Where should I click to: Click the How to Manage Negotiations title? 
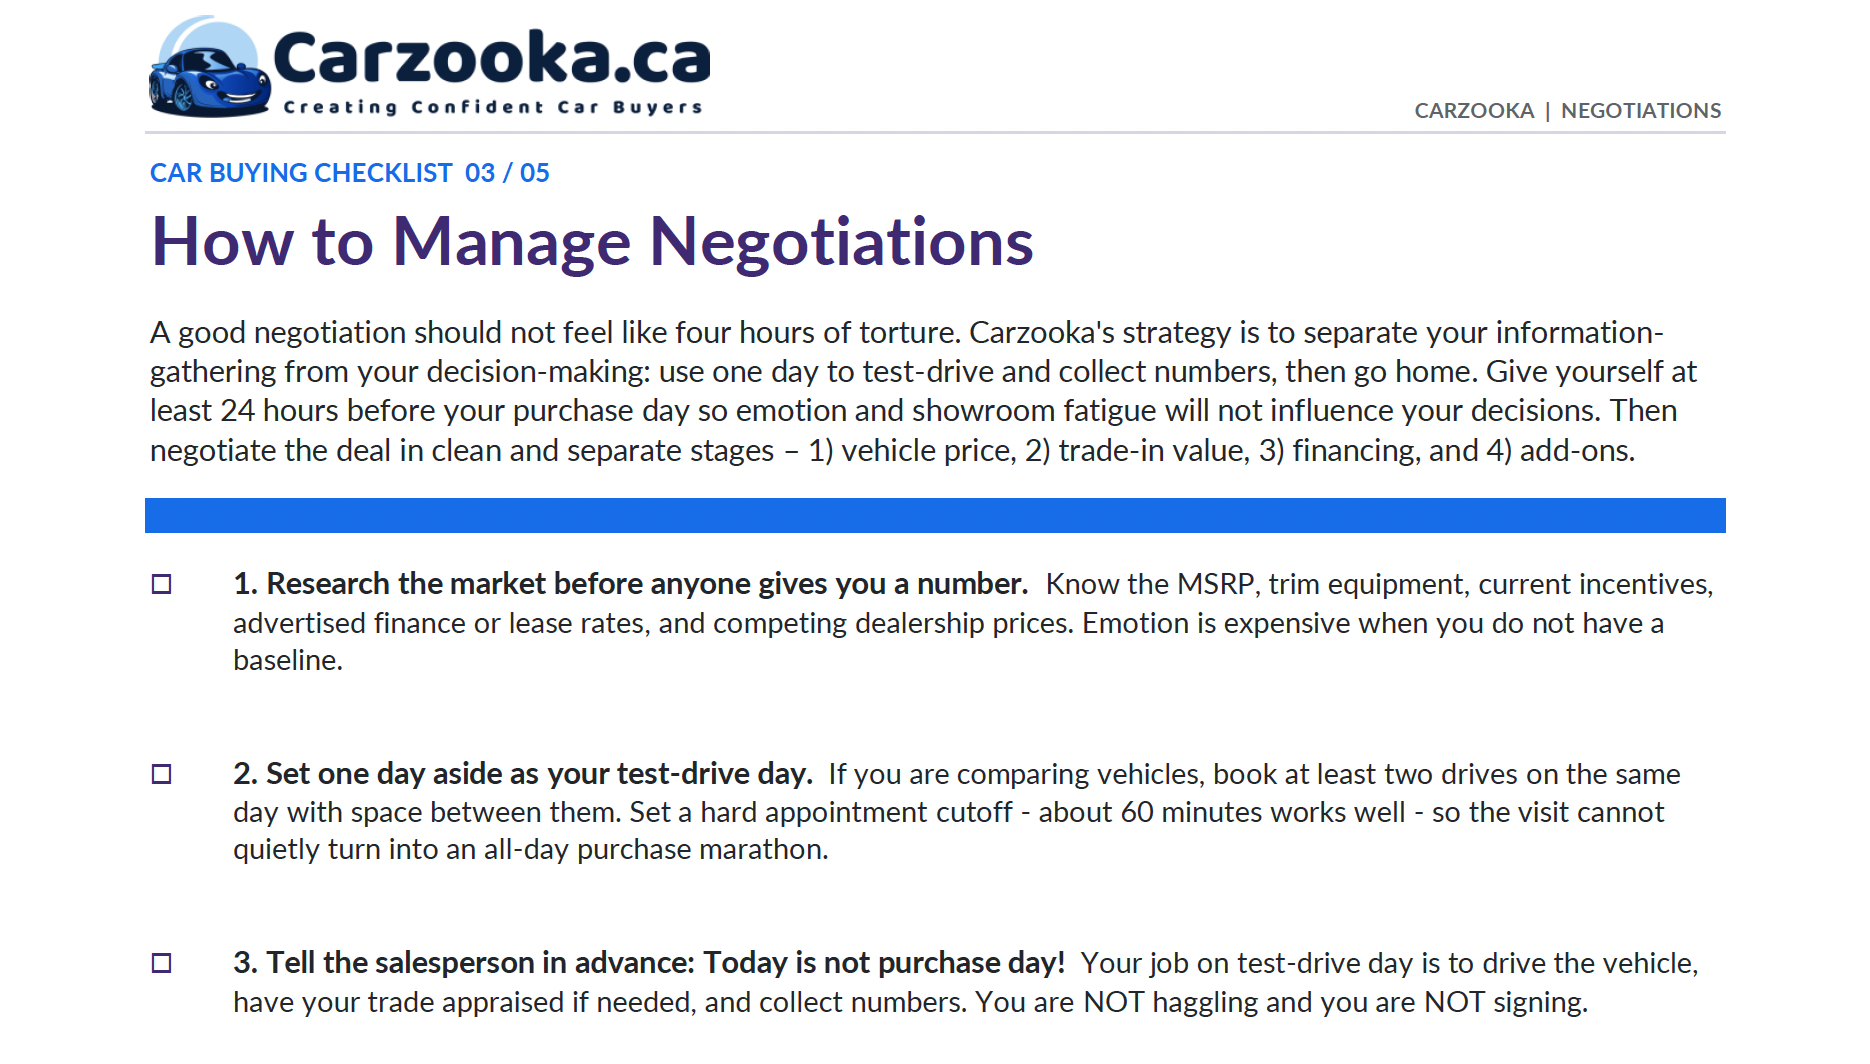[592, 242]
